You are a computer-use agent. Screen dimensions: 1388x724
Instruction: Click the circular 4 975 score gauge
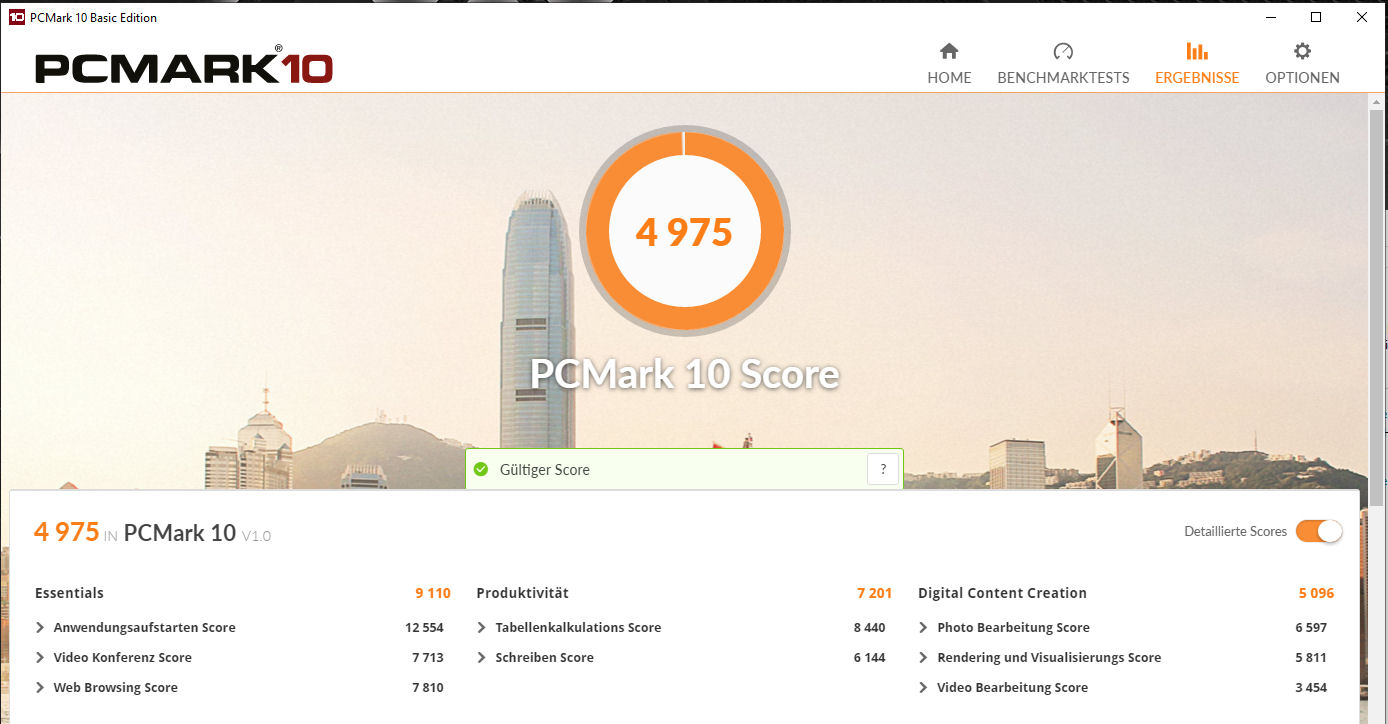coord(684,232)
